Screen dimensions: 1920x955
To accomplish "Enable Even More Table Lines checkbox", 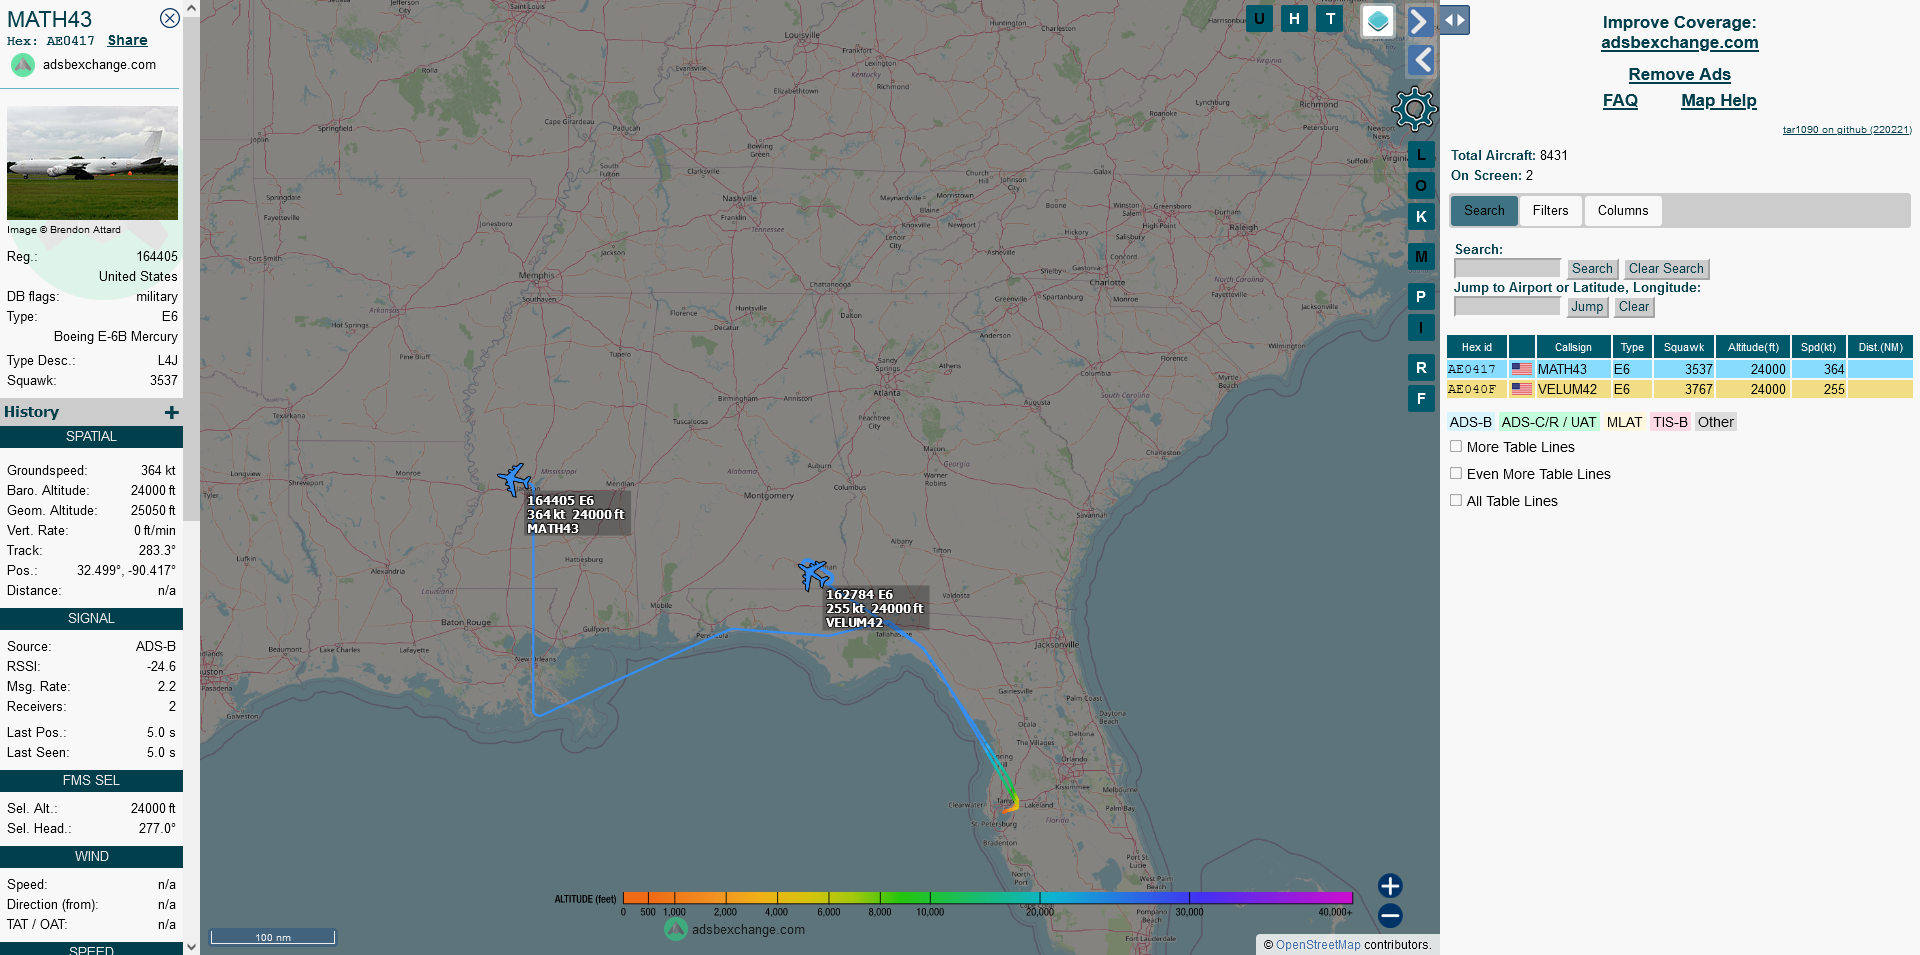I will [1456, 474].
